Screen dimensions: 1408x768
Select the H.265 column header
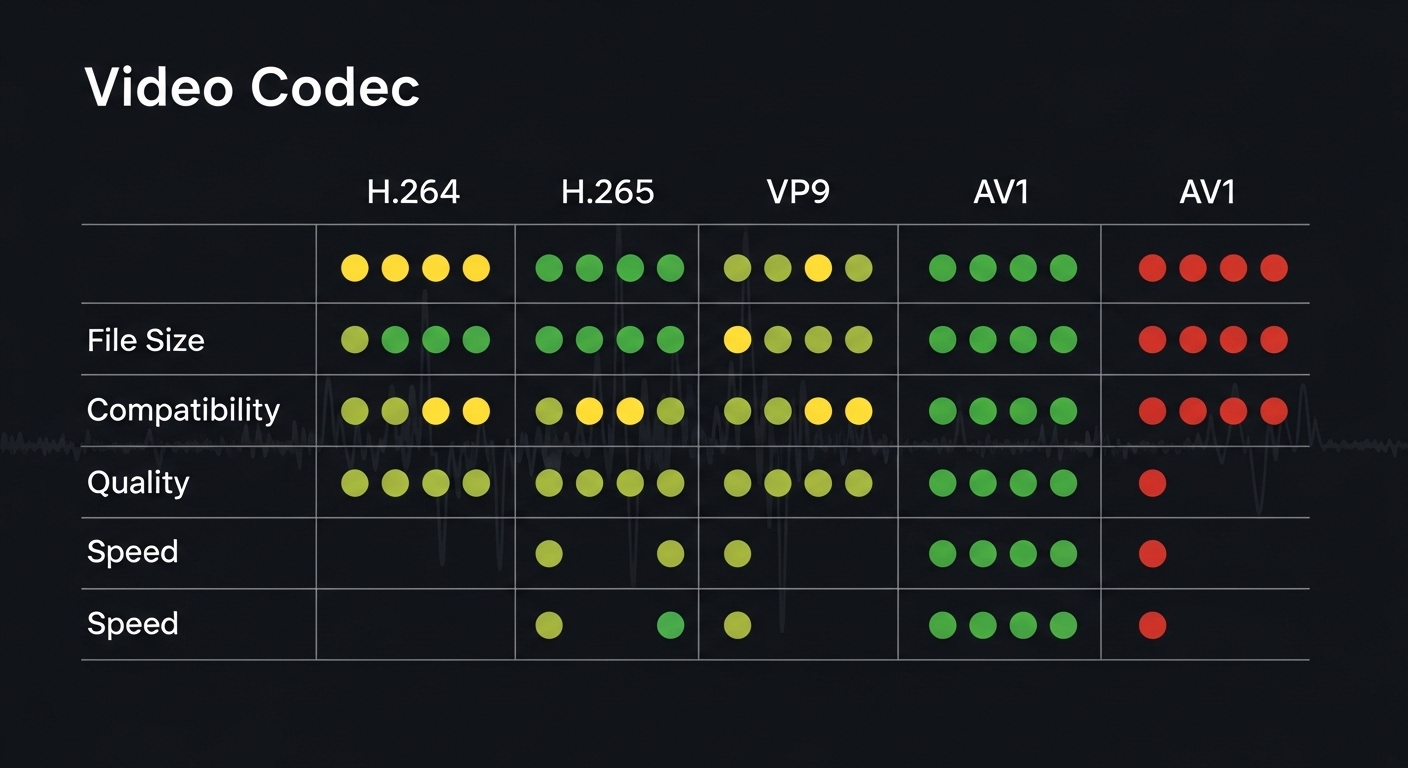608,192
